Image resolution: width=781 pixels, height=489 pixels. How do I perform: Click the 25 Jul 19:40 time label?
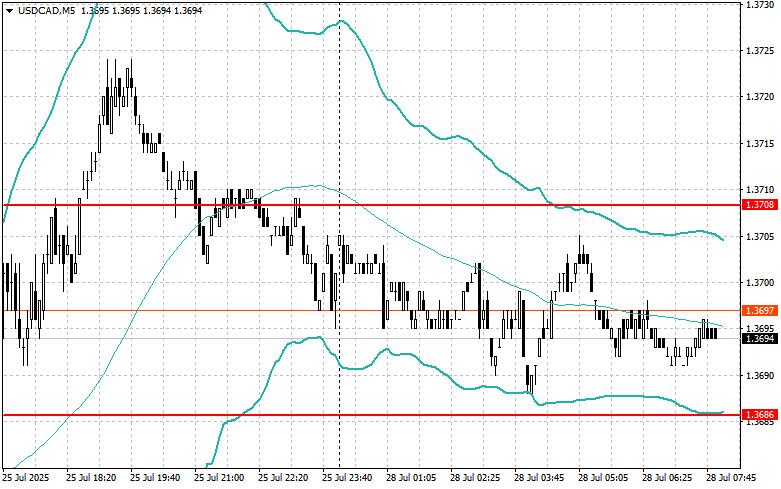click(x=155, y=478)
